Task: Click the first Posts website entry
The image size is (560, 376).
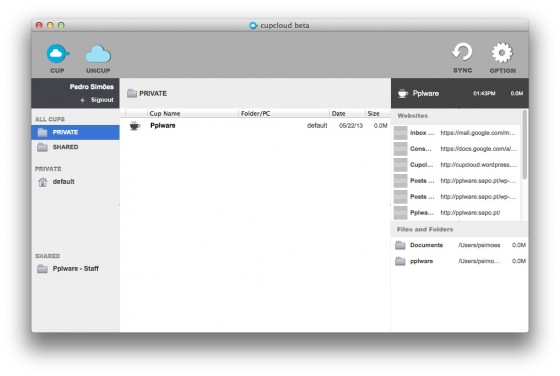Action: tap(456, 181)
